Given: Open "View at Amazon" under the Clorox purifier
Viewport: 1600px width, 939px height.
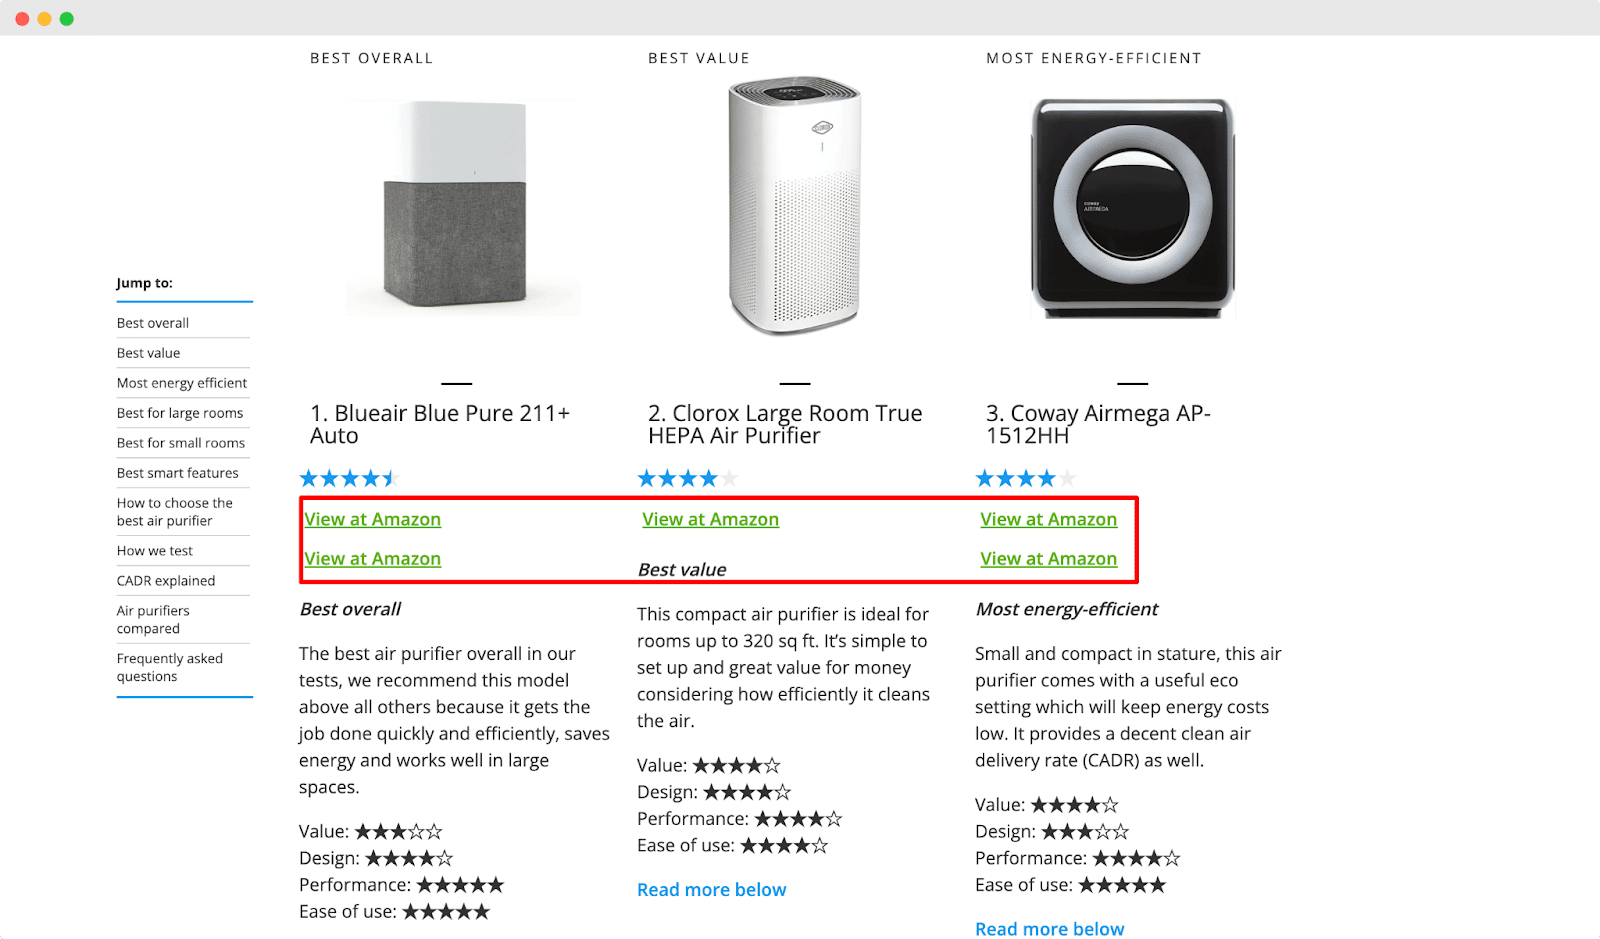Looking at the screenshot, I should (x=710, y=519).
